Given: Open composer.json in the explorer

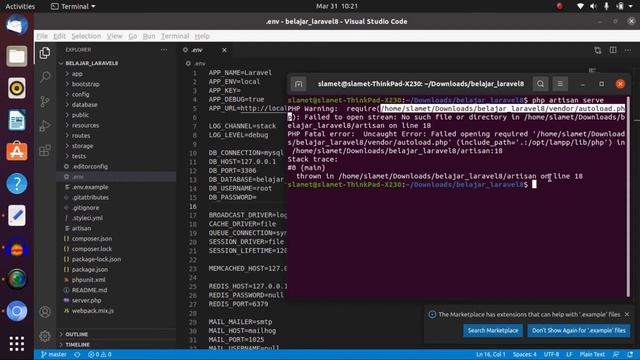Looking at the screenshot, I should pyautogui.click(x=92, y=238).
